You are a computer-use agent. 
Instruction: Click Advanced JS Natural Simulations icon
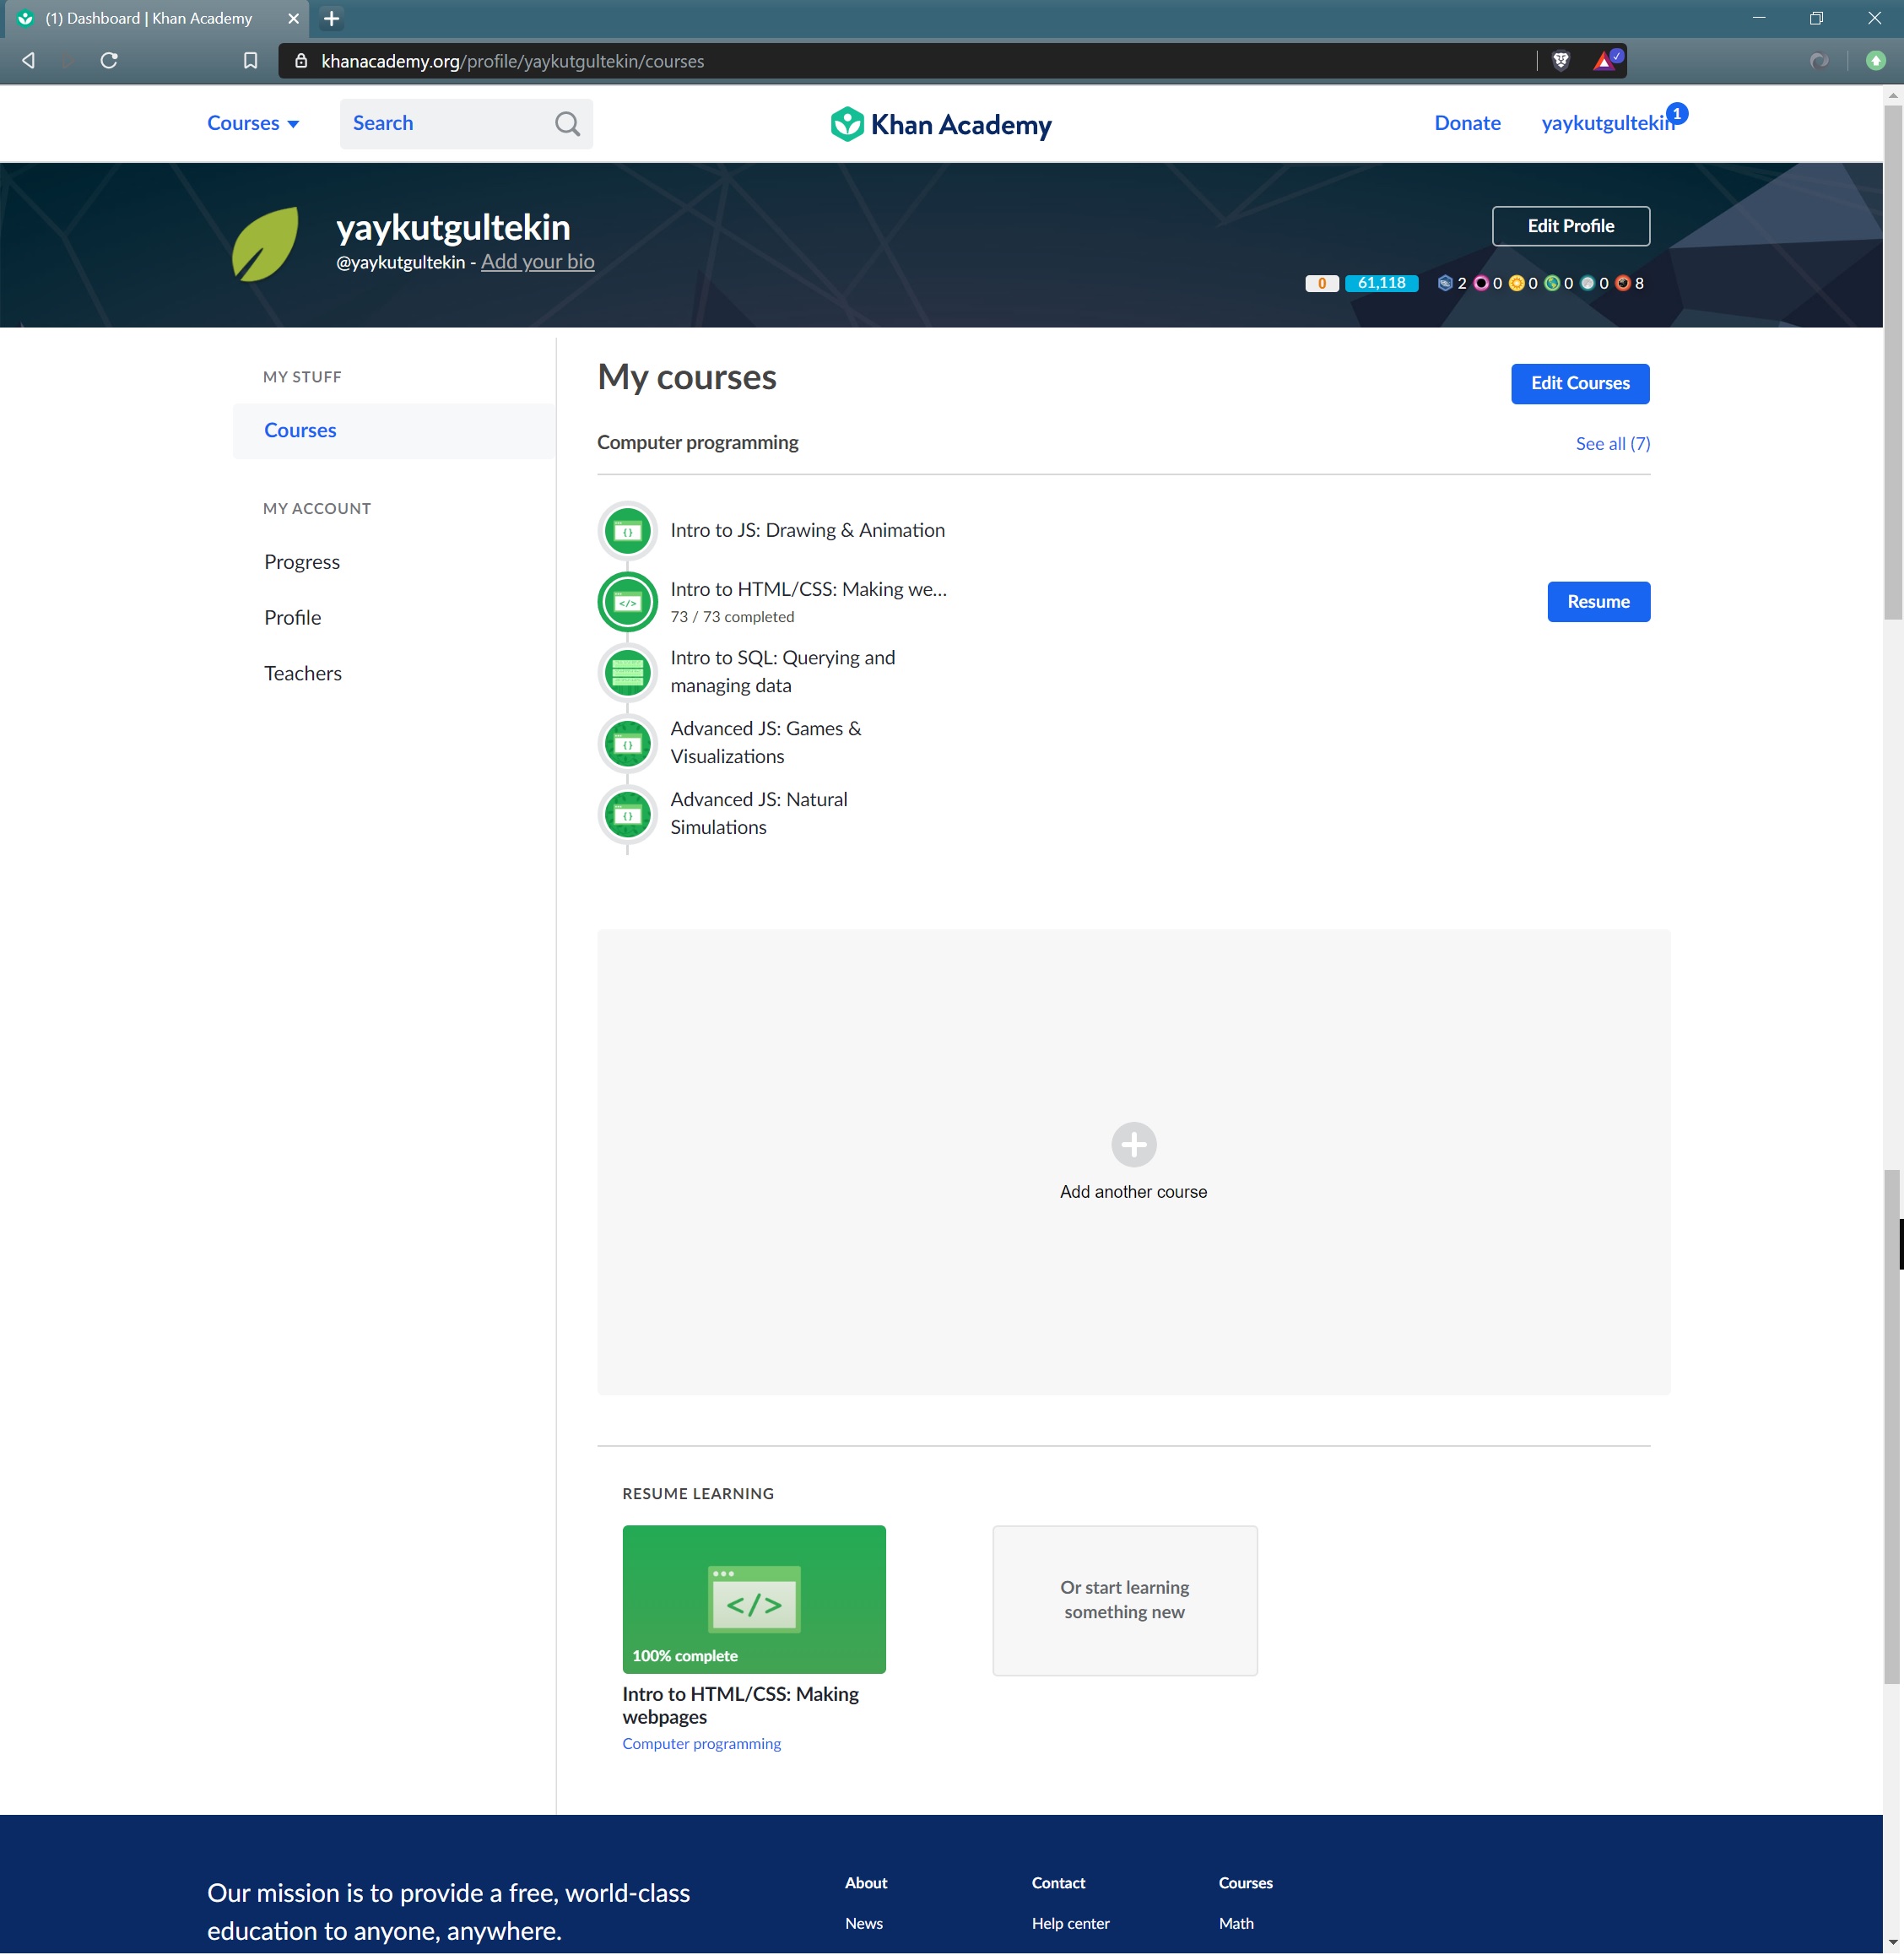[627, 815]
